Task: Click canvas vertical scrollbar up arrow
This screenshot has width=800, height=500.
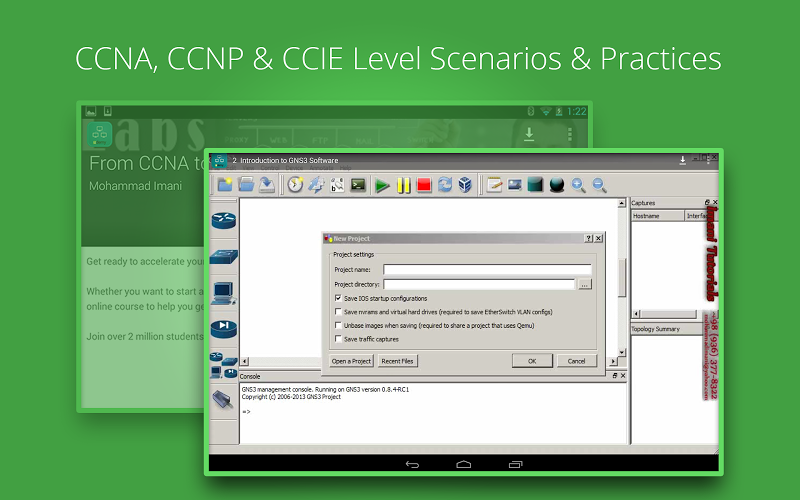Action: coord(621,203)
